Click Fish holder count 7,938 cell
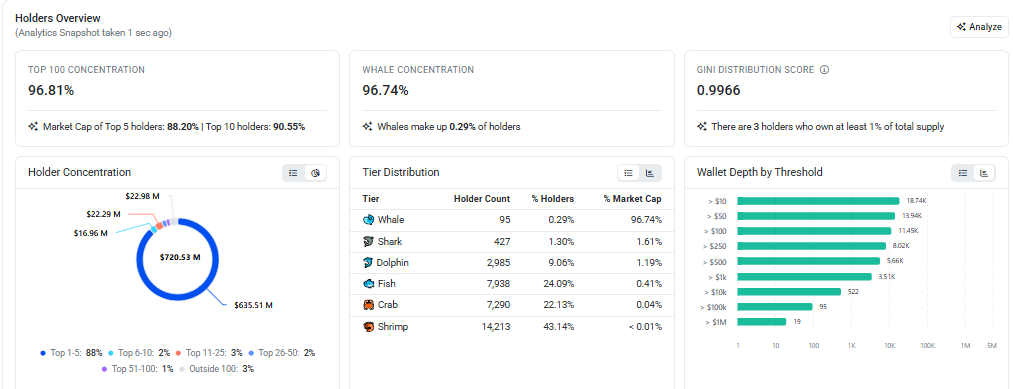 pos(499,284)
